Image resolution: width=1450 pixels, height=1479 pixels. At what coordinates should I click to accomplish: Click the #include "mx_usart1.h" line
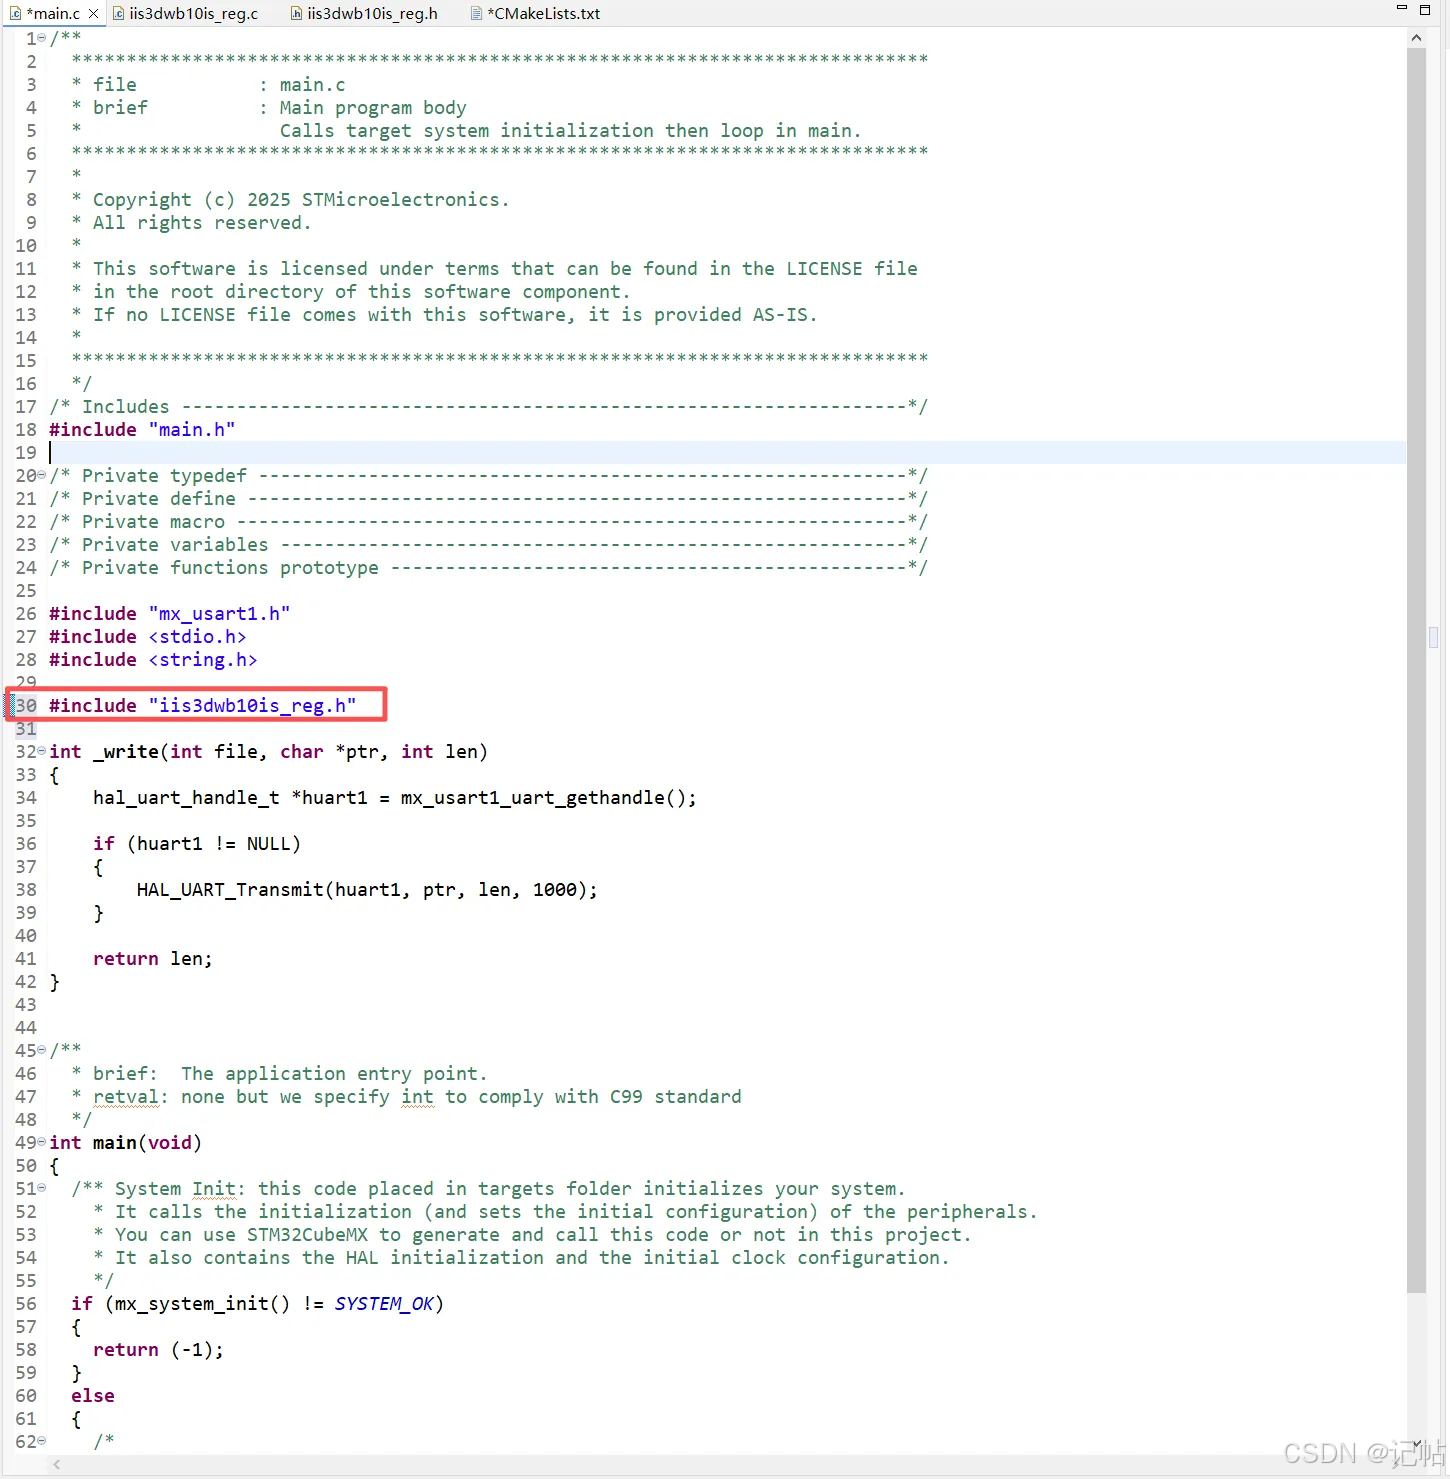click(169, 613)
